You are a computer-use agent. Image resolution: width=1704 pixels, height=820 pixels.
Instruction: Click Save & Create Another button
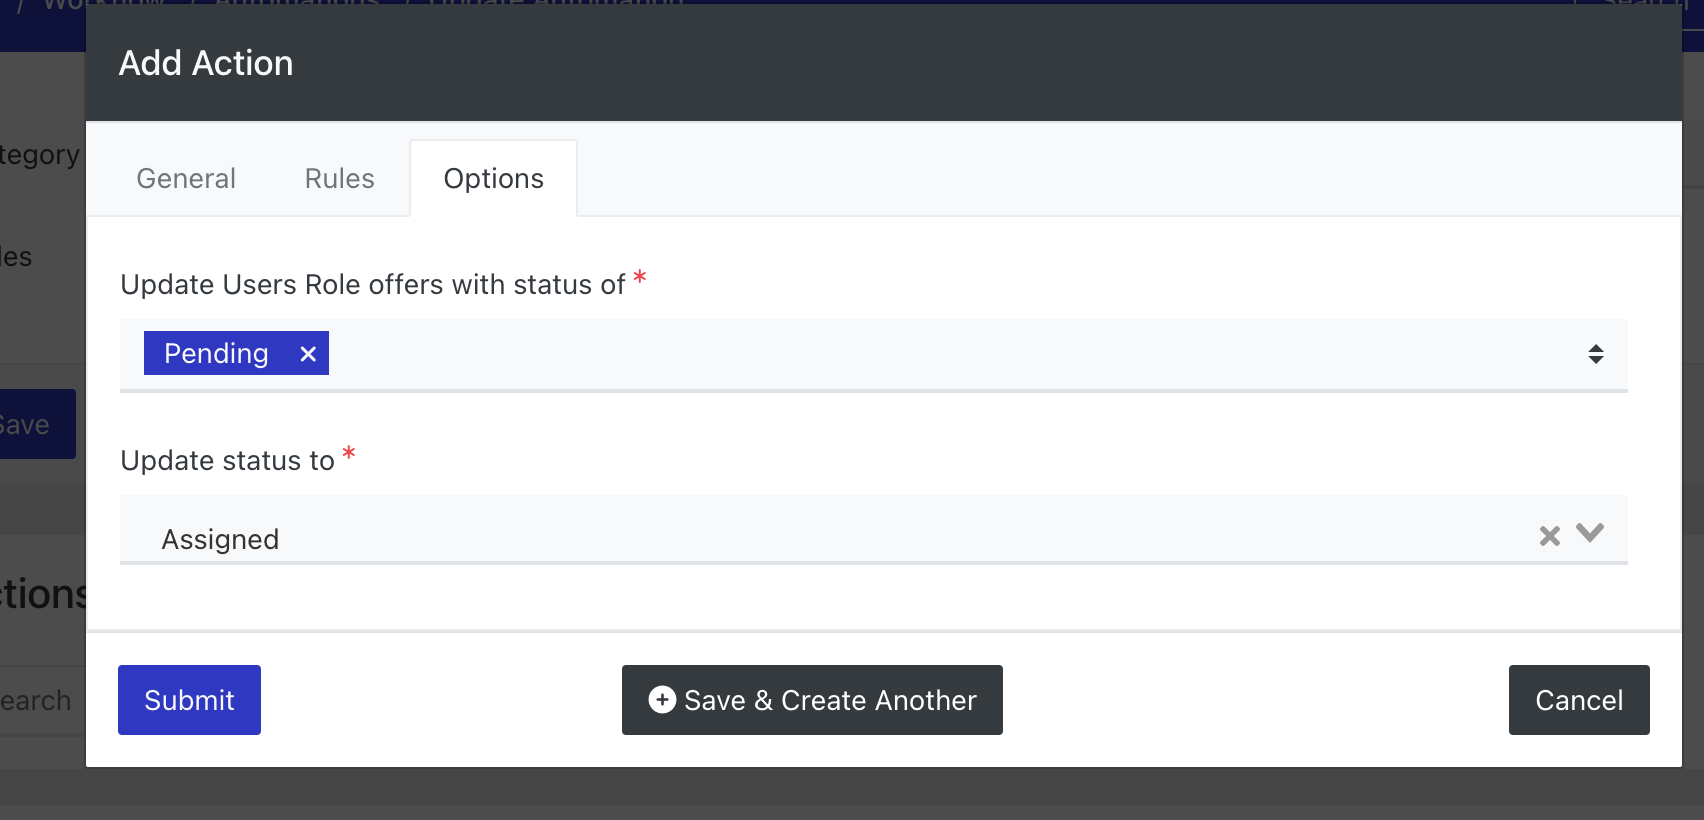812,700
